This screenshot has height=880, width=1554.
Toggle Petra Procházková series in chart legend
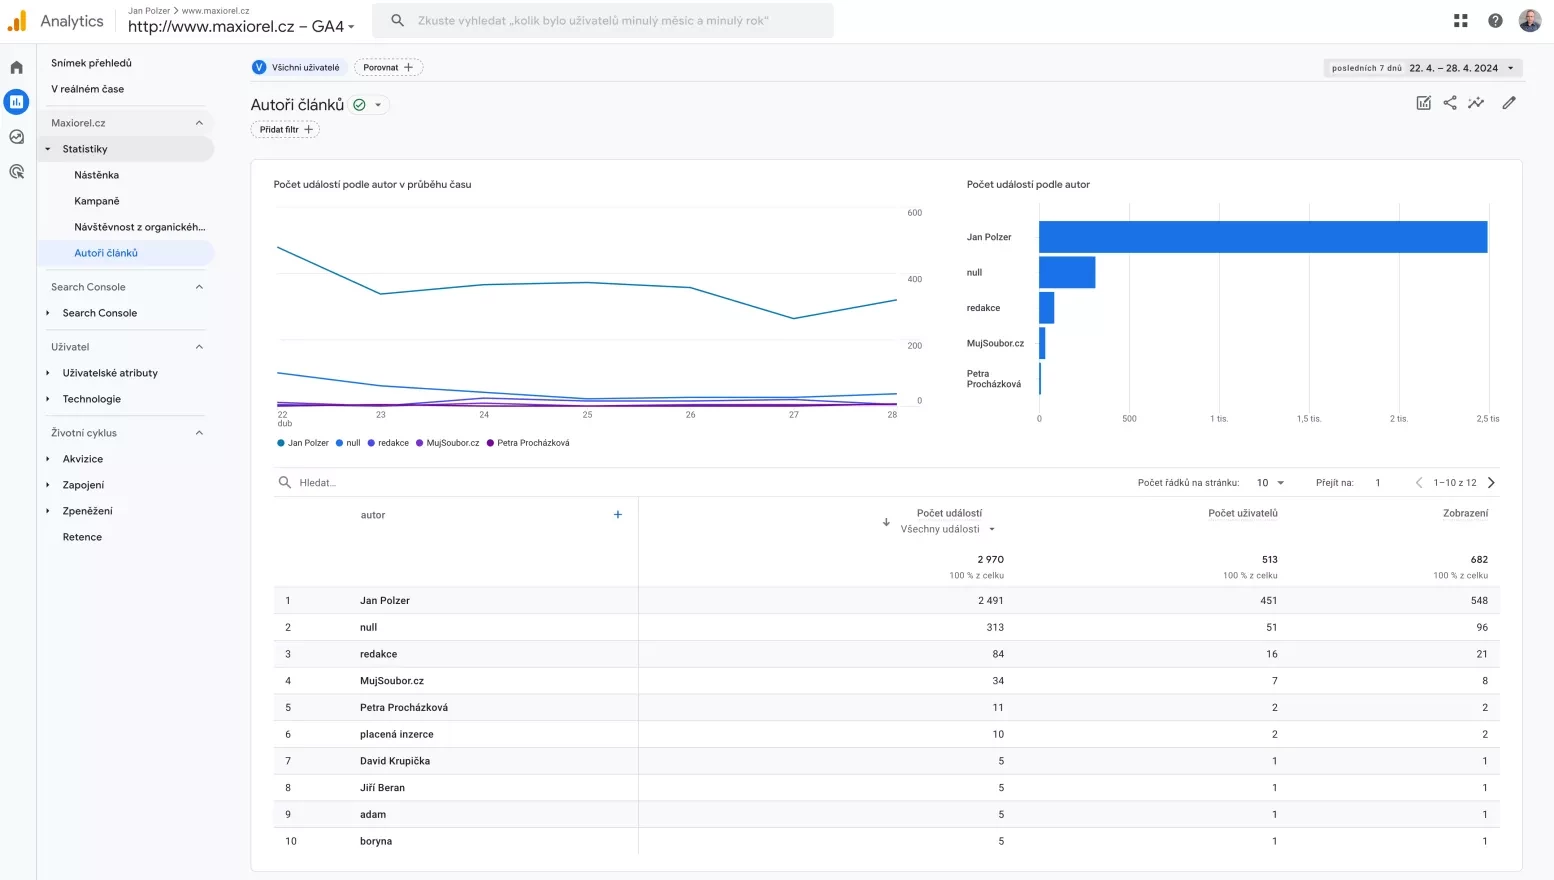[528, 443]
